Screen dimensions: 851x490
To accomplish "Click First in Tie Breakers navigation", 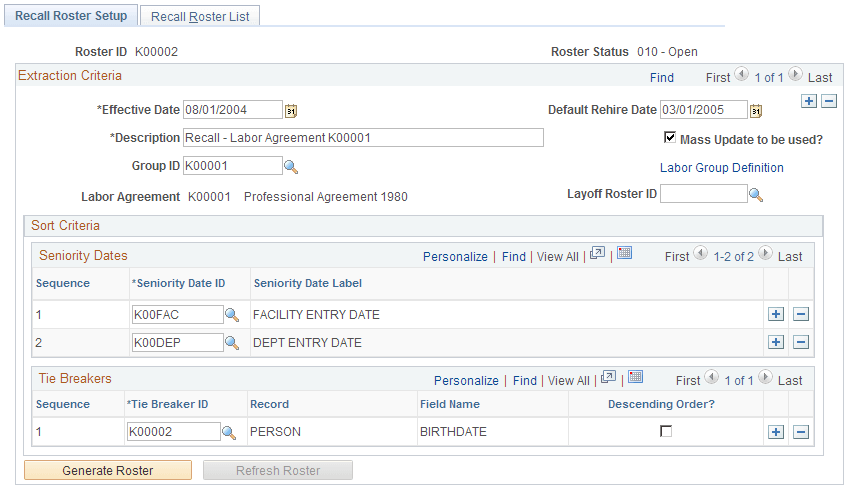I will point(688,381).
